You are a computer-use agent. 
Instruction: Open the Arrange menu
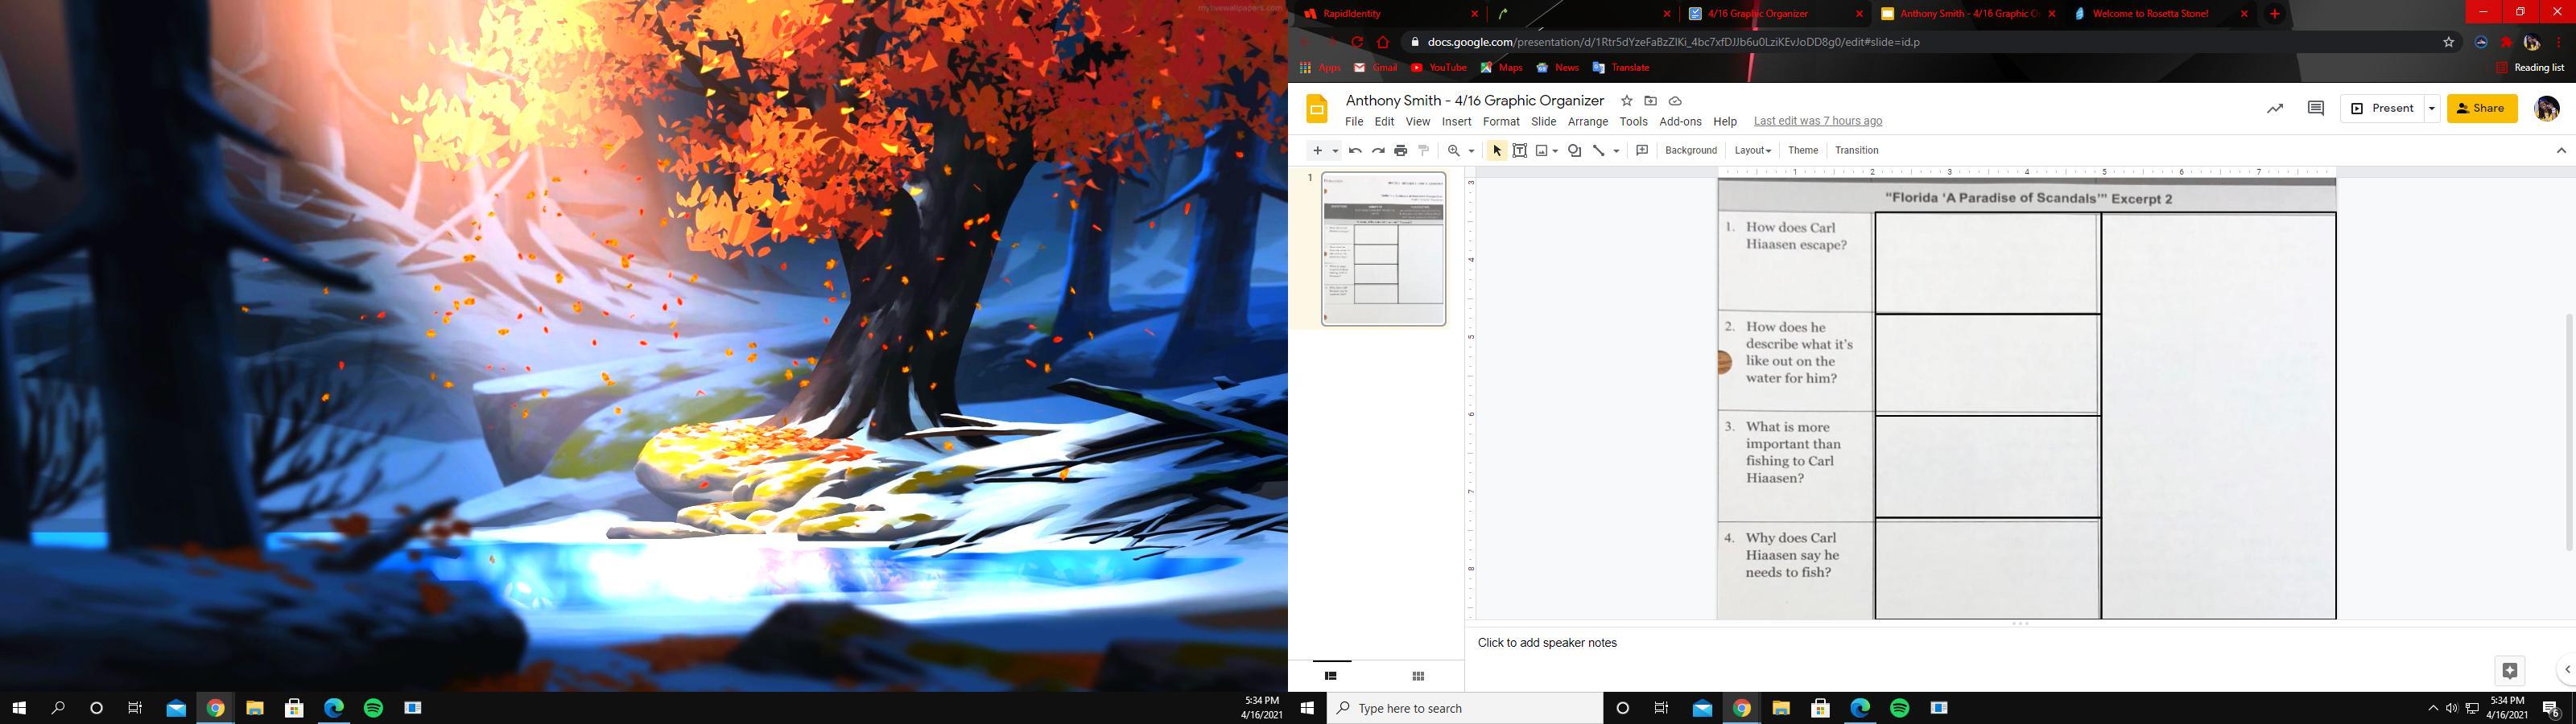tap(1588, 122)
